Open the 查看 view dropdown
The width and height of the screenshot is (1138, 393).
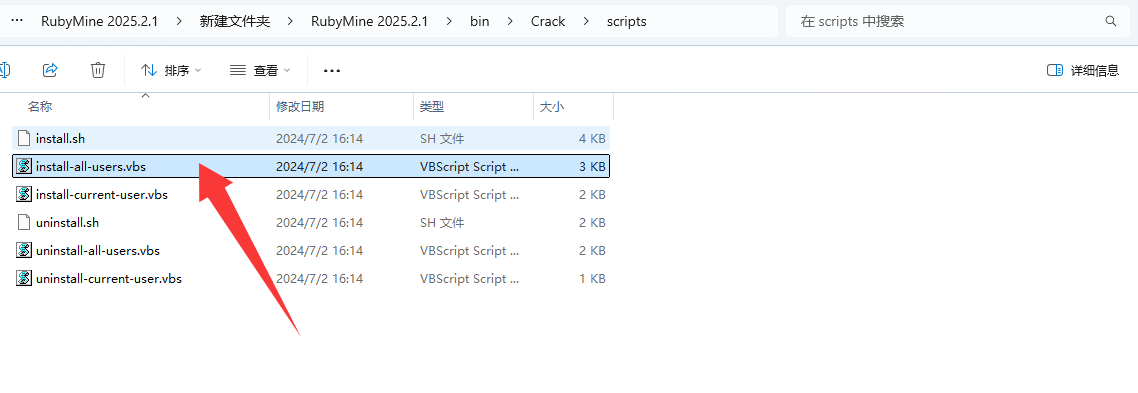pos(260,70)
